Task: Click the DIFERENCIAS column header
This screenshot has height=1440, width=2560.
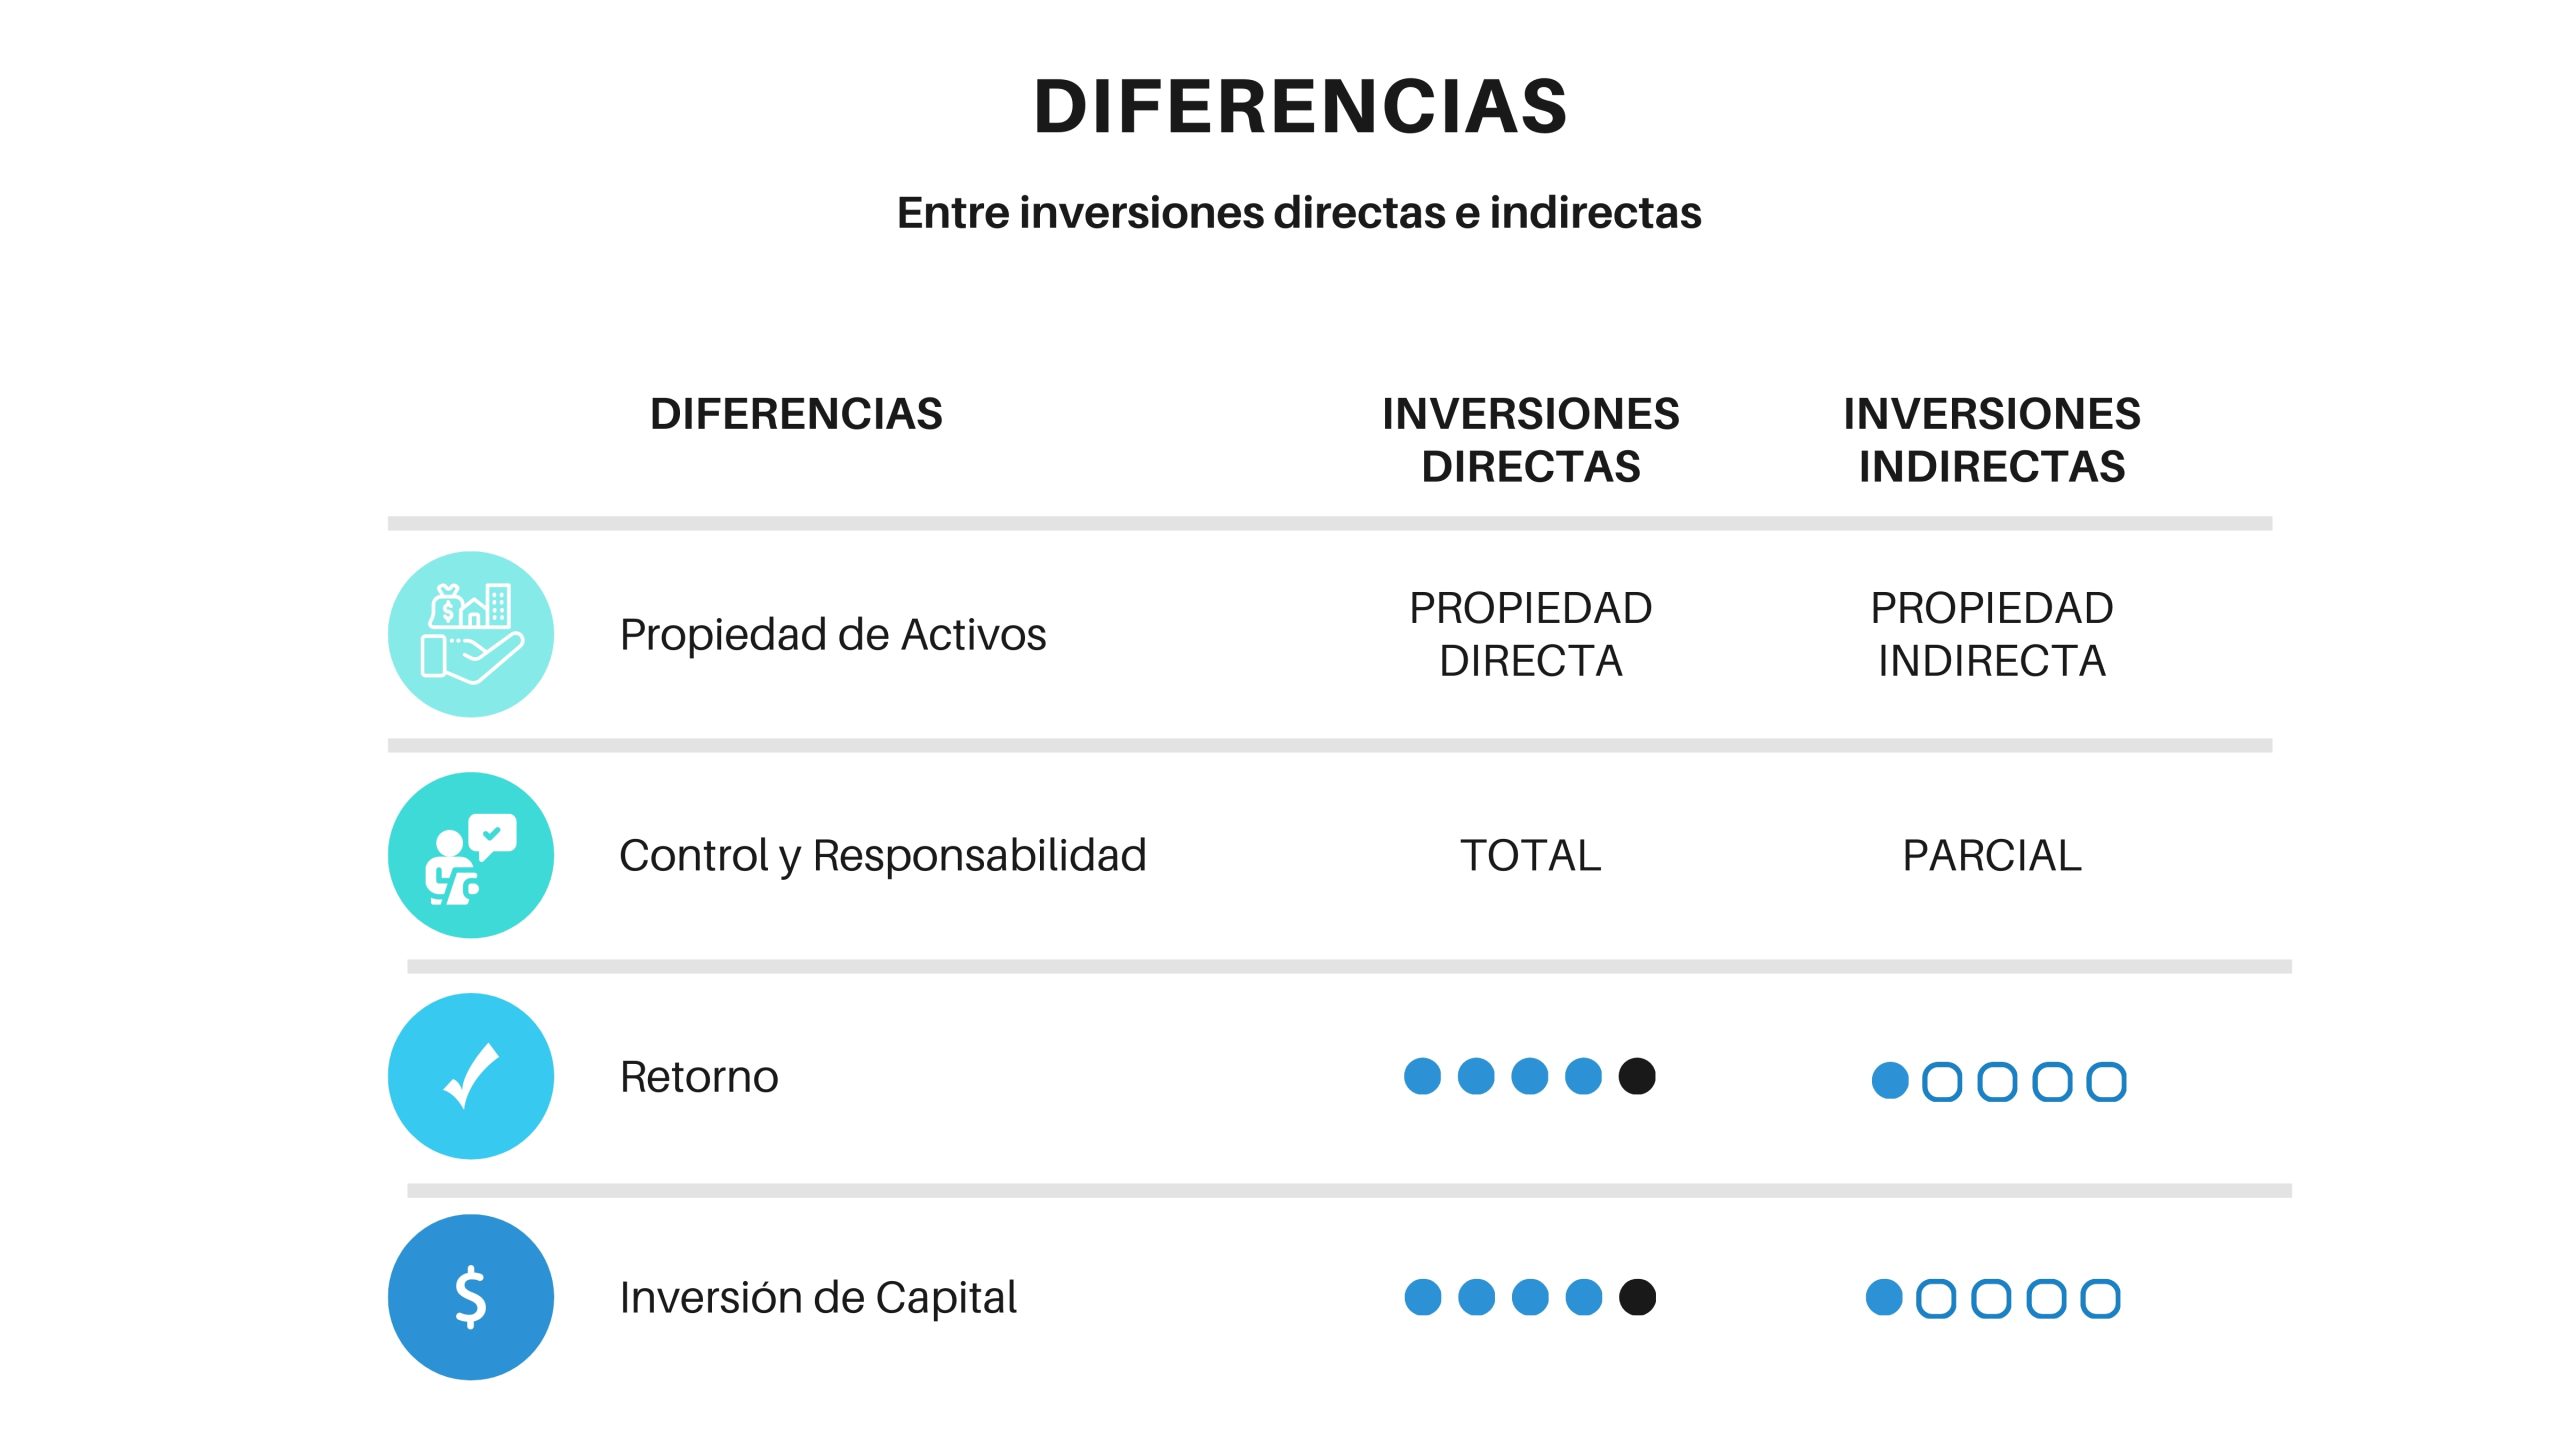Action: tap(796, 414)
